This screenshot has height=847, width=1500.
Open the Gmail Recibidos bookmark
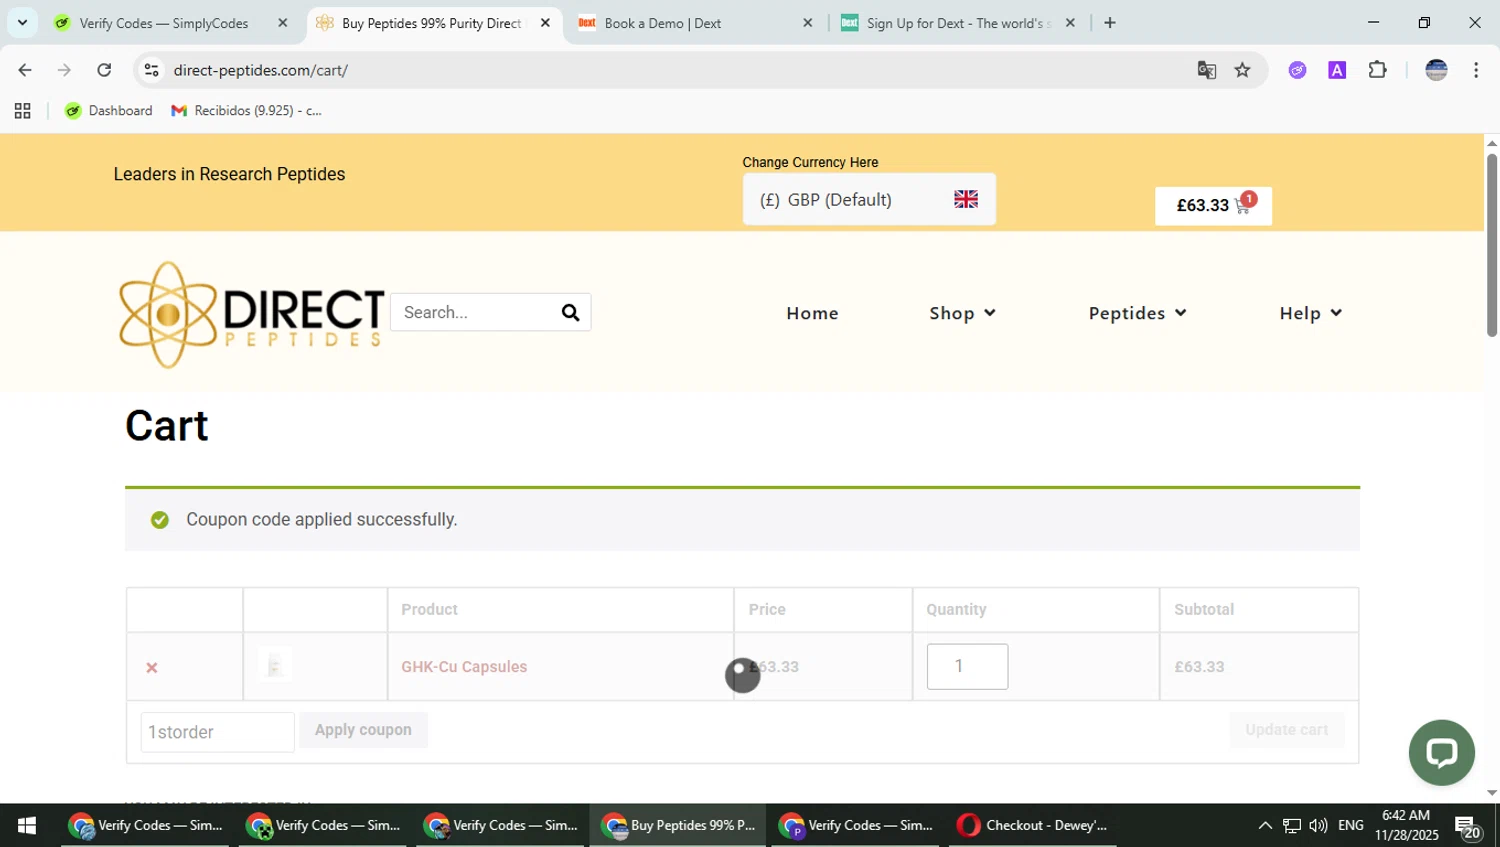click(x=247, y=111)
